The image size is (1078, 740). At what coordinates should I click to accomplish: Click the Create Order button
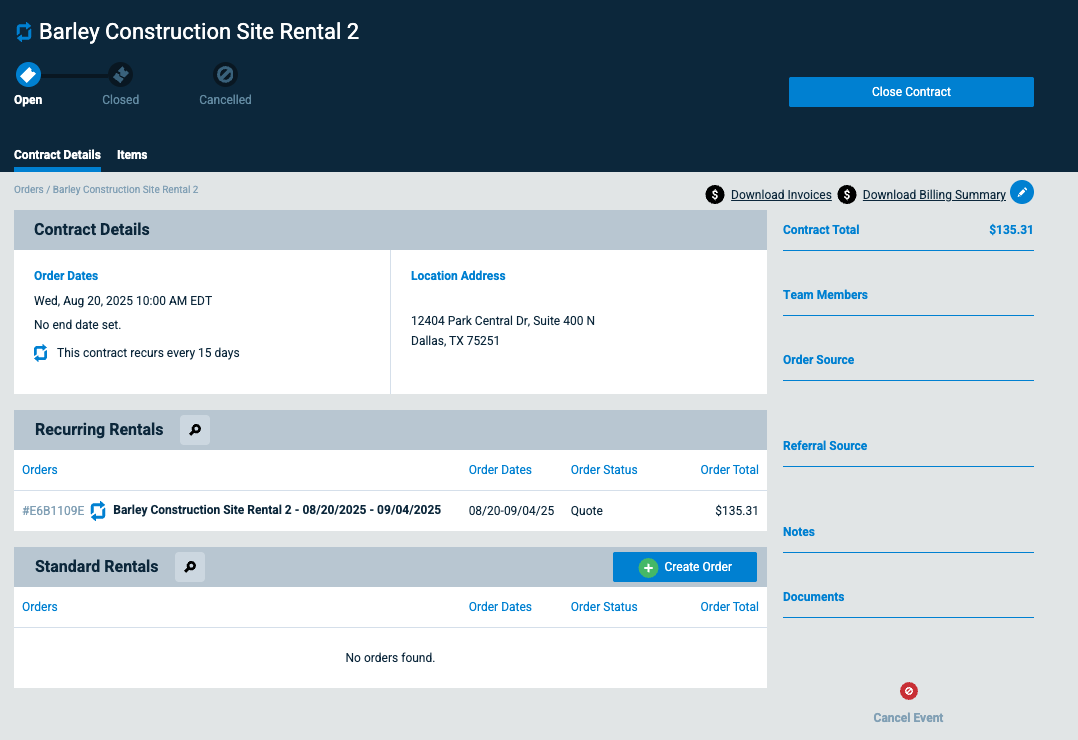click(x=685, y=567)
